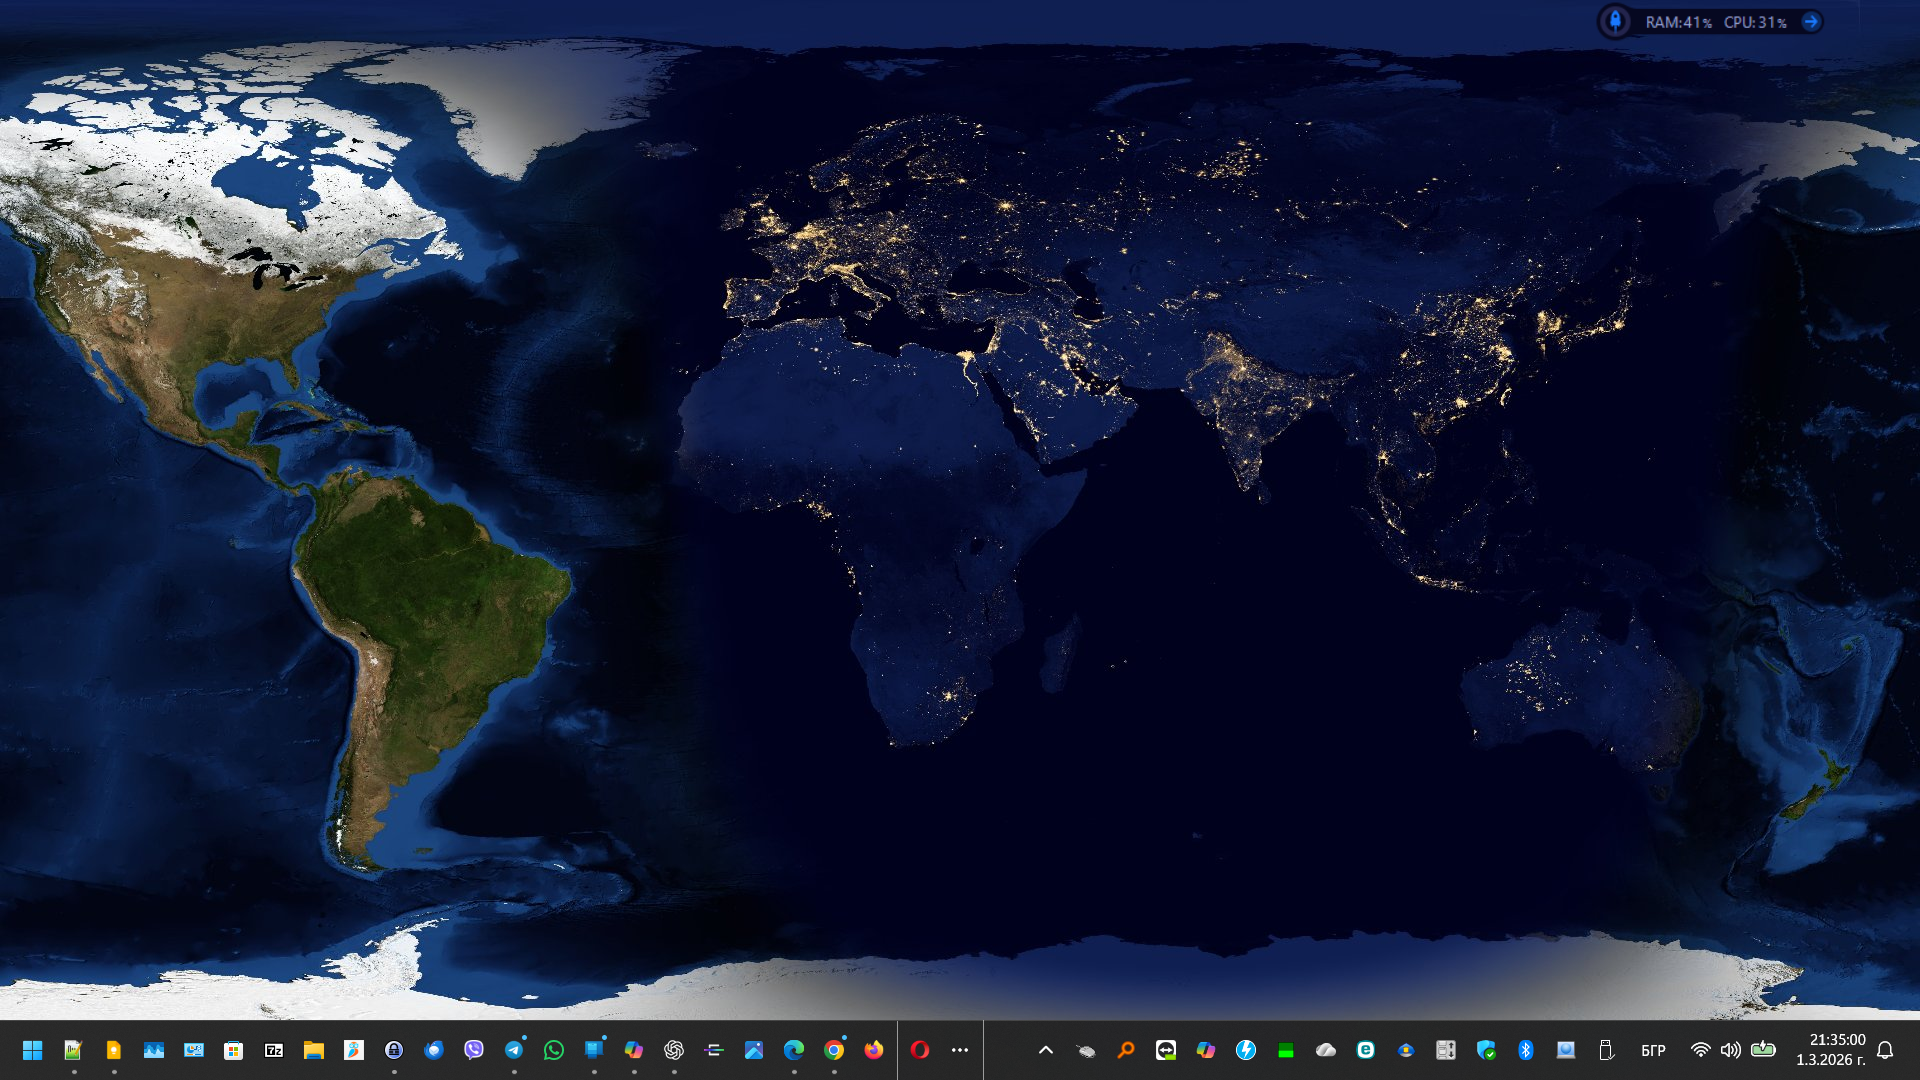1920x1080 pixels.
Task: Open the notifications bell
Action: pos(1885,1050)
